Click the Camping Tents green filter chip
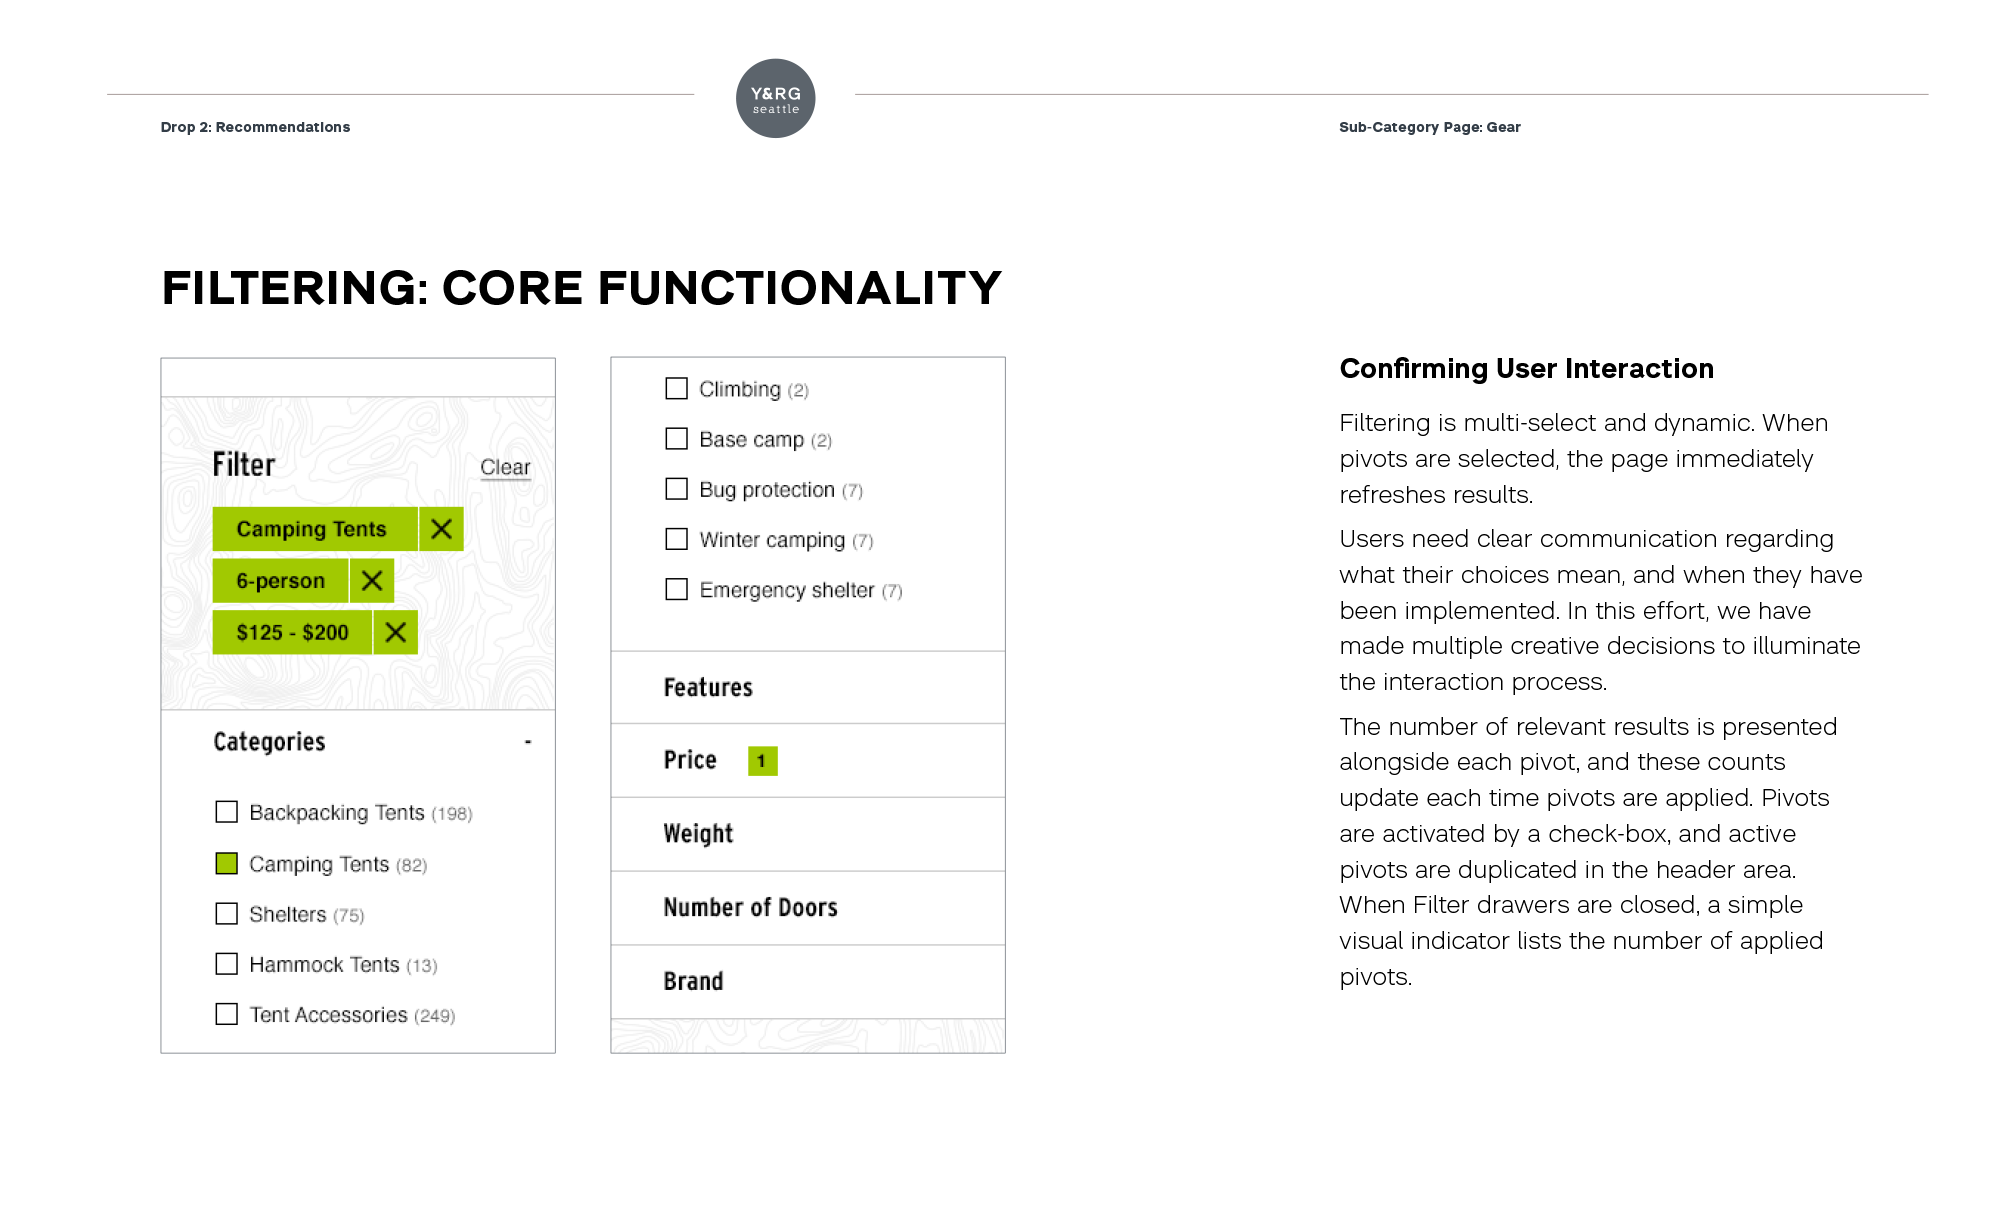The width and height of the screenshot is (2000, 1214). click(x=312, y=529)
